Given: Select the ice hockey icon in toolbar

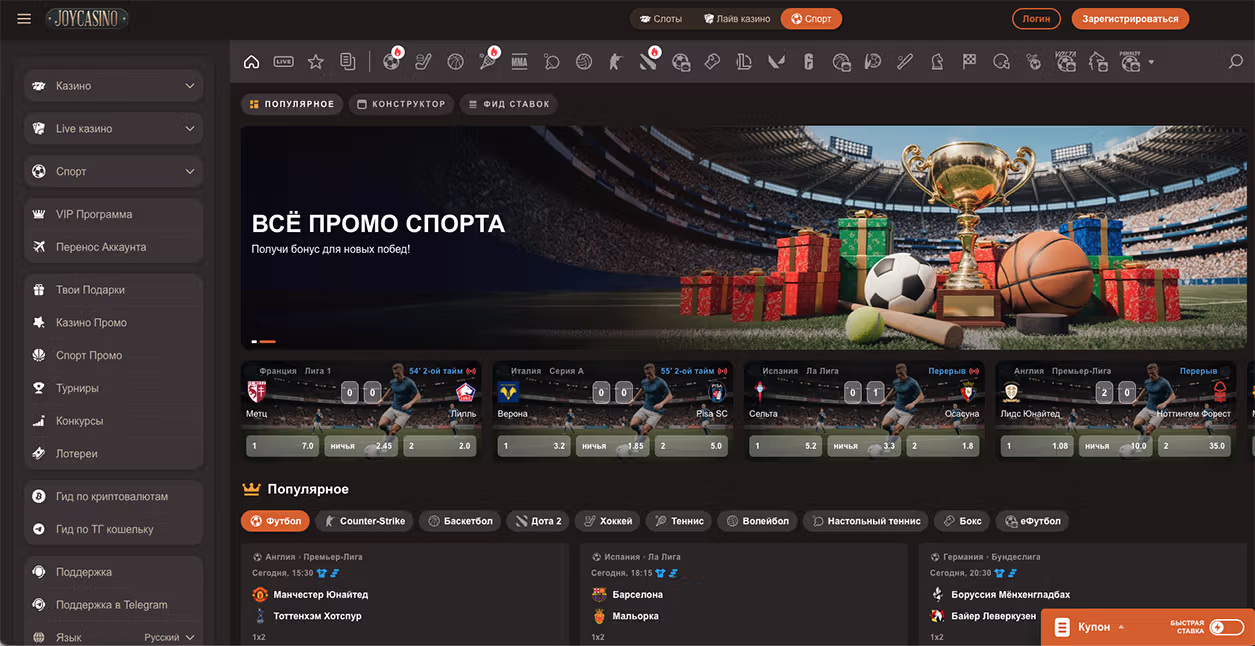Looking at the screenshot, I should tap(423, 62).
